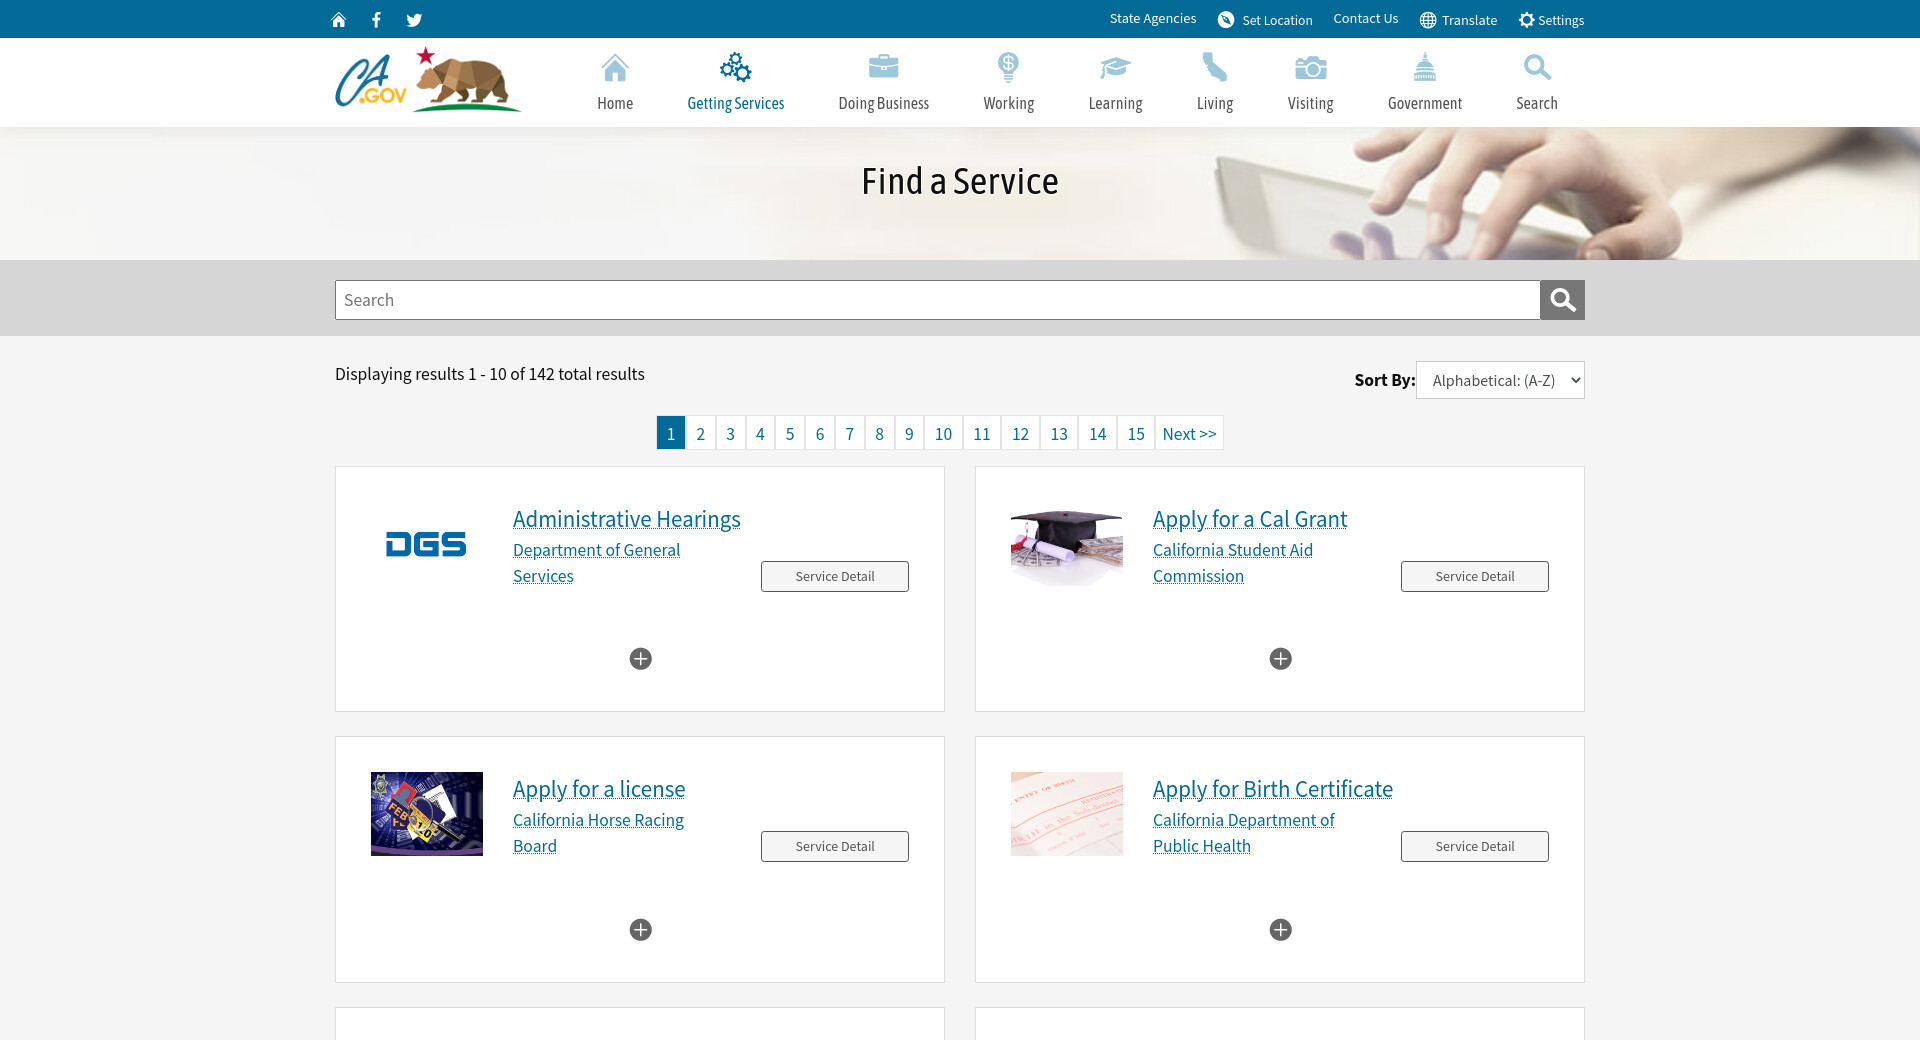Open Service Detail for Apply for a license
Image resolution: width=1920 pixels, height=1040 pixels.
pos(834,846)
